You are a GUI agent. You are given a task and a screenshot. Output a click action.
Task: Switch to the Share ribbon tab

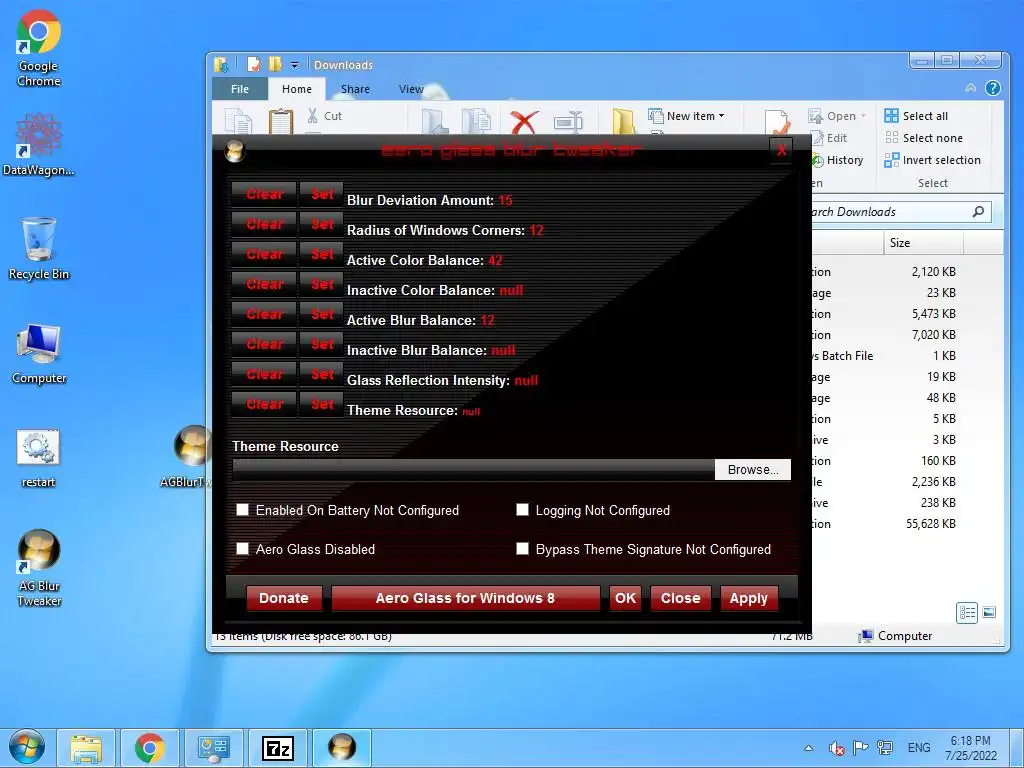tap(355, 89)
